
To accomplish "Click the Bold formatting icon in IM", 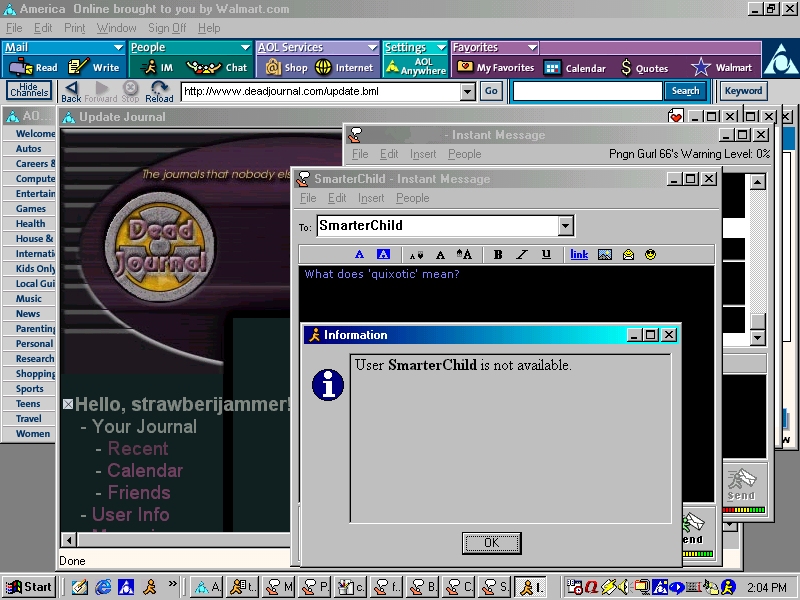I will 498,255.
